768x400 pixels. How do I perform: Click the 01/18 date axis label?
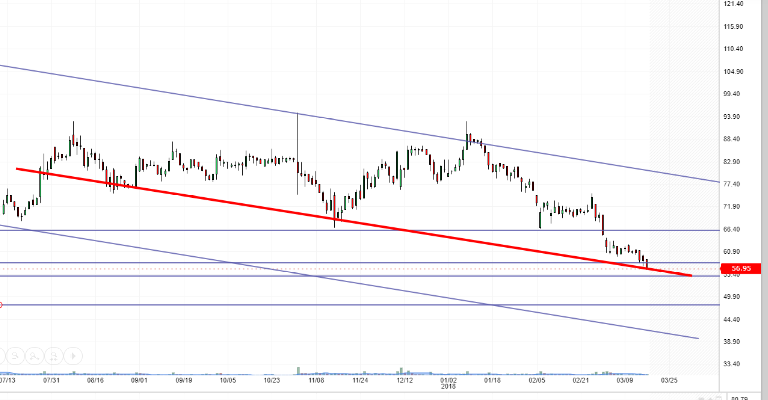point(492,380)
